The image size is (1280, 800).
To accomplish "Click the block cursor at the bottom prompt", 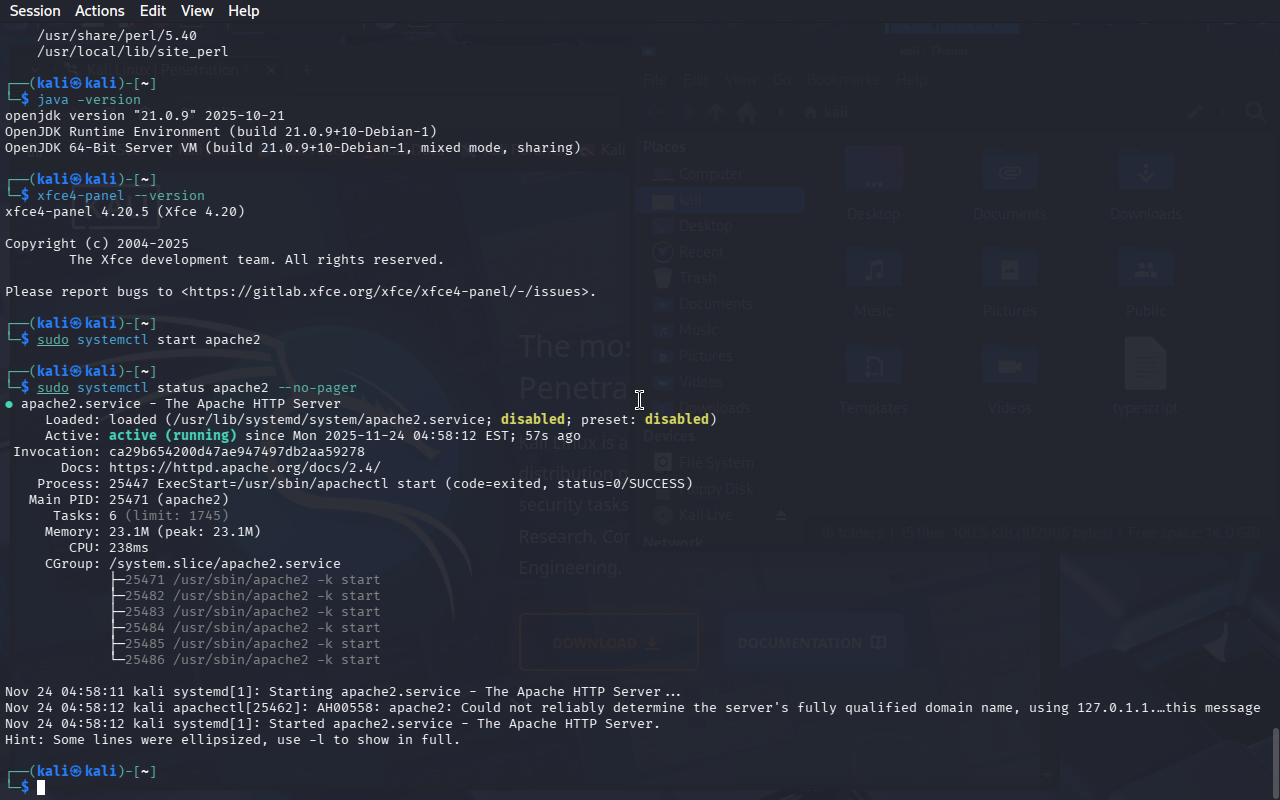I will click(x=41, y=788).
